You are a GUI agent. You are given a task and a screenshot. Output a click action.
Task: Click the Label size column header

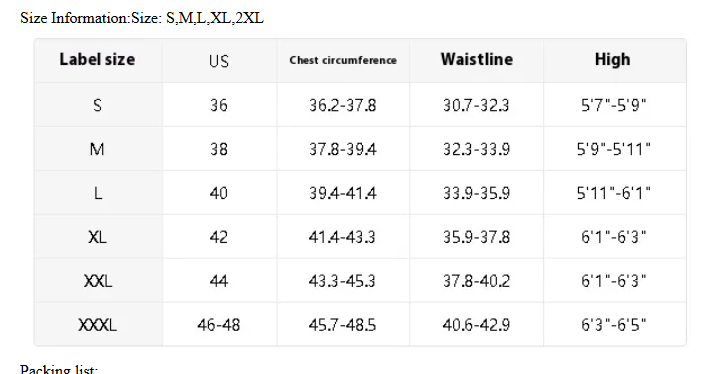pyautogui.click(x=97, y=59)
